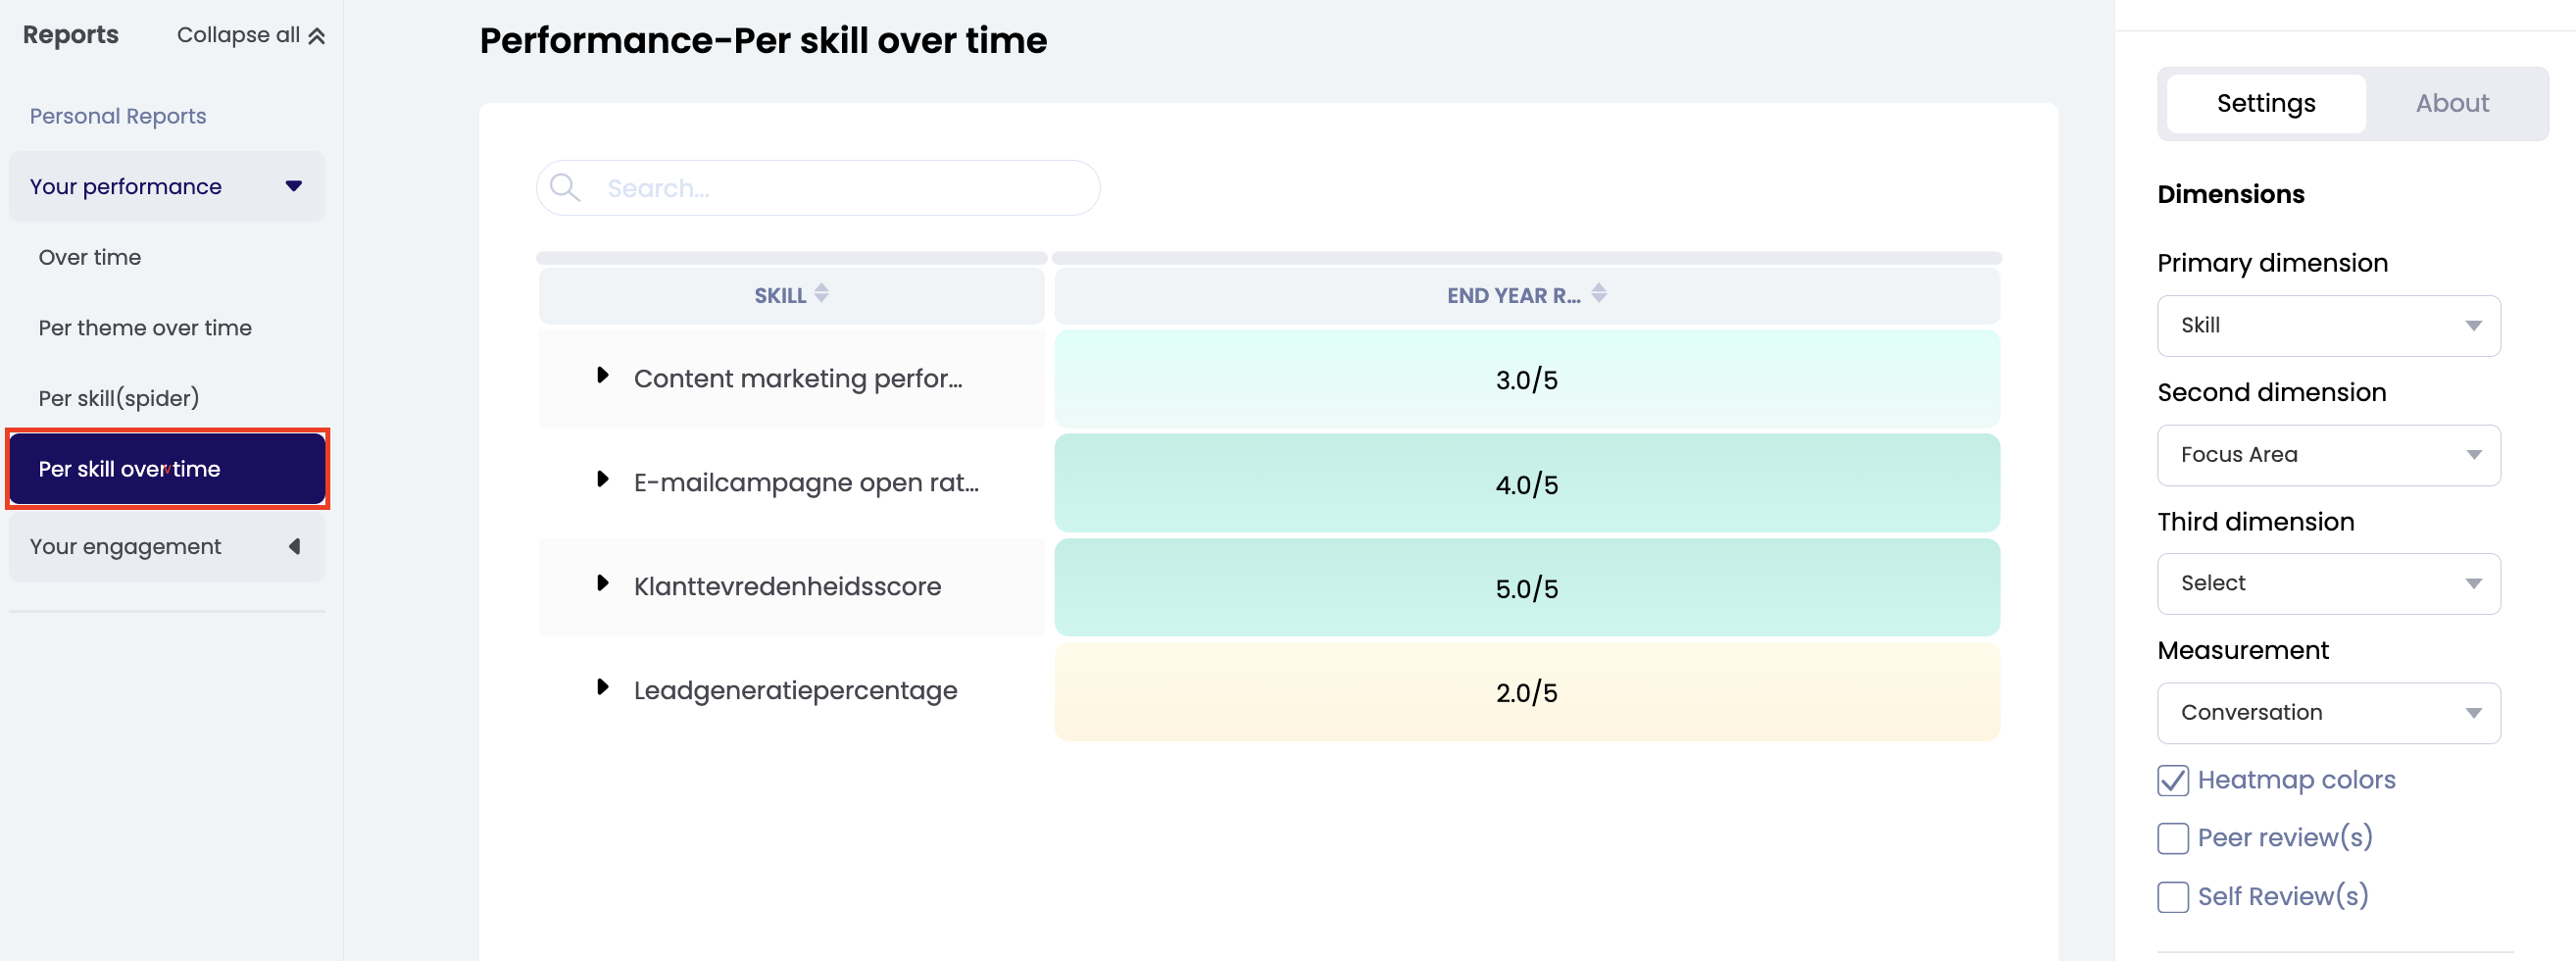Click the Collapse all chevron icon
Screen dimensions: 2576x961
tap(317, 36)
